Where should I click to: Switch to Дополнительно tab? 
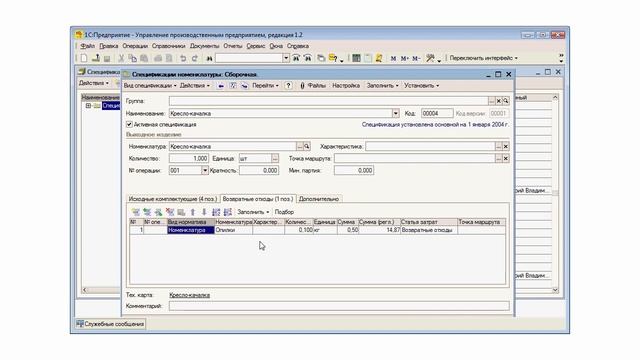pyautogui.click(x=319, y=199)
